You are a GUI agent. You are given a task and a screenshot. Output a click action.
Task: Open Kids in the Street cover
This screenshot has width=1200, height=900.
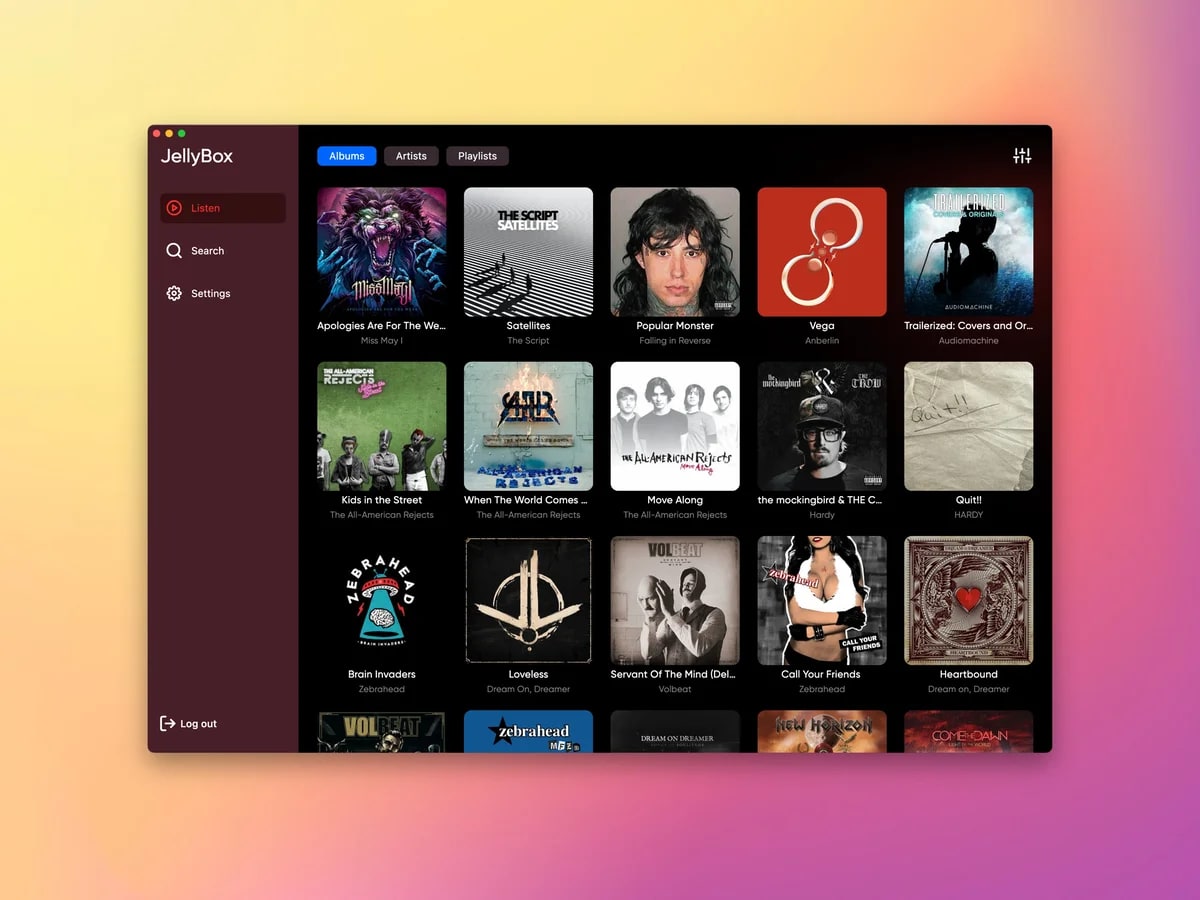(382, 426)
